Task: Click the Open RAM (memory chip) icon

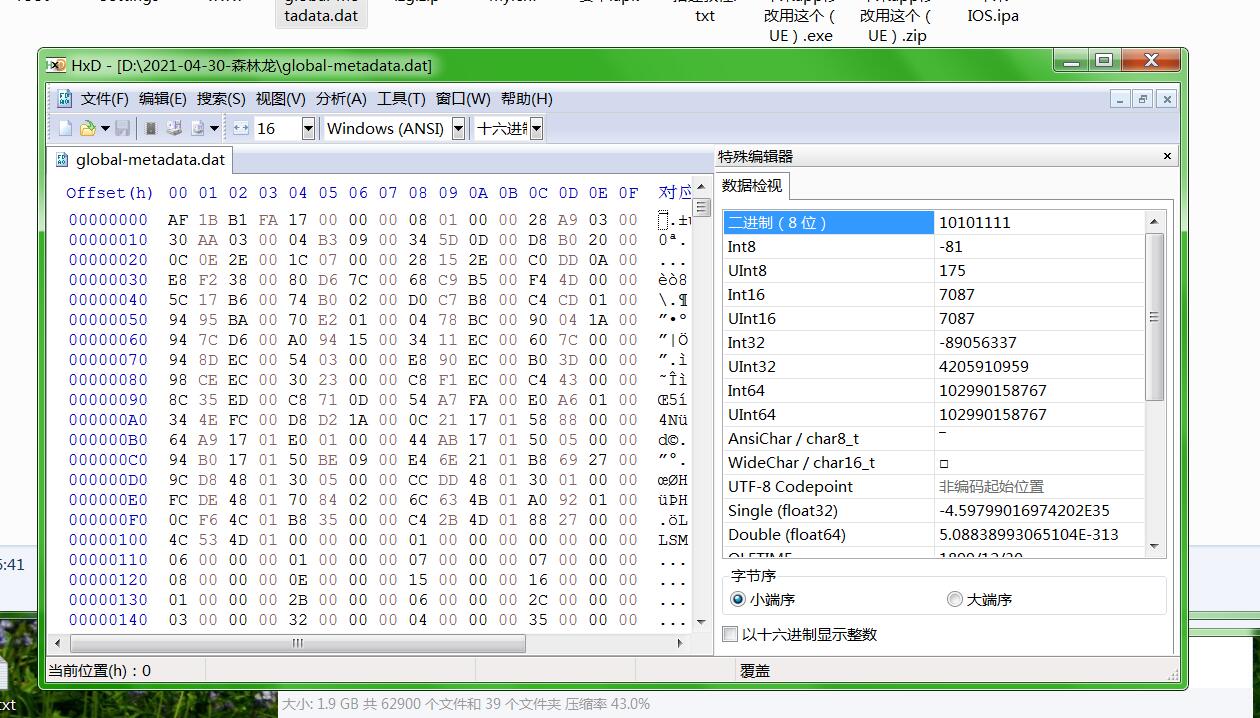Action: [151, 128]
